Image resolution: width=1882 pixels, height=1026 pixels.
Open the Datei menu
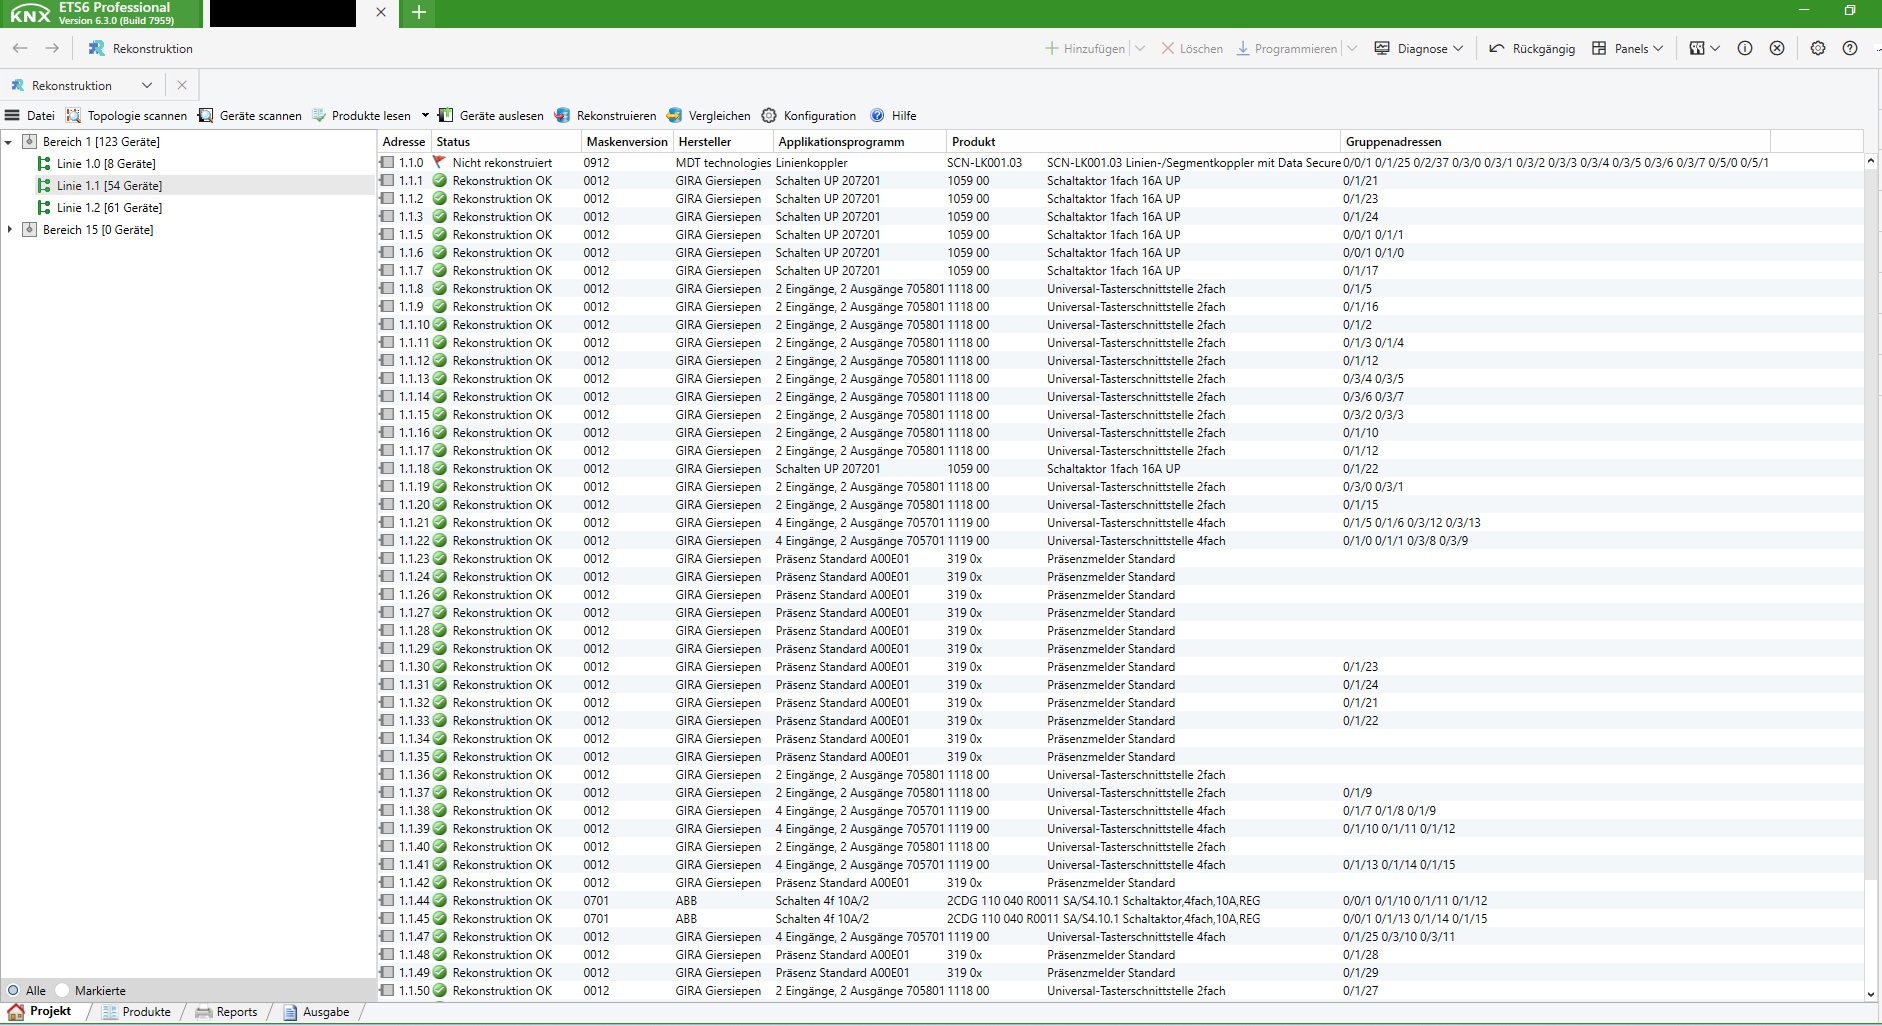pyautogui.click(x=30, y=116)
